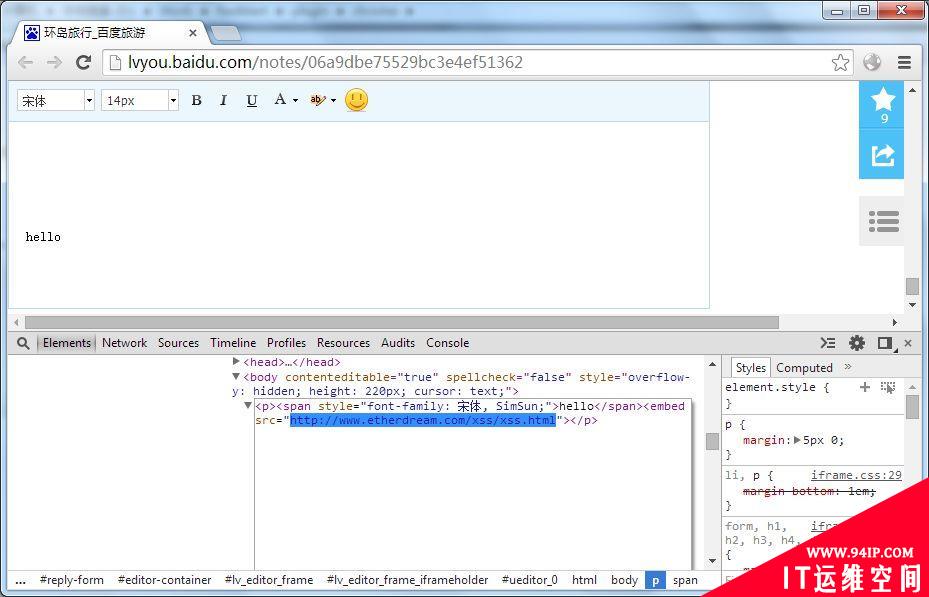
Task: Toggle underline formatting
Action: click(252, 101)
